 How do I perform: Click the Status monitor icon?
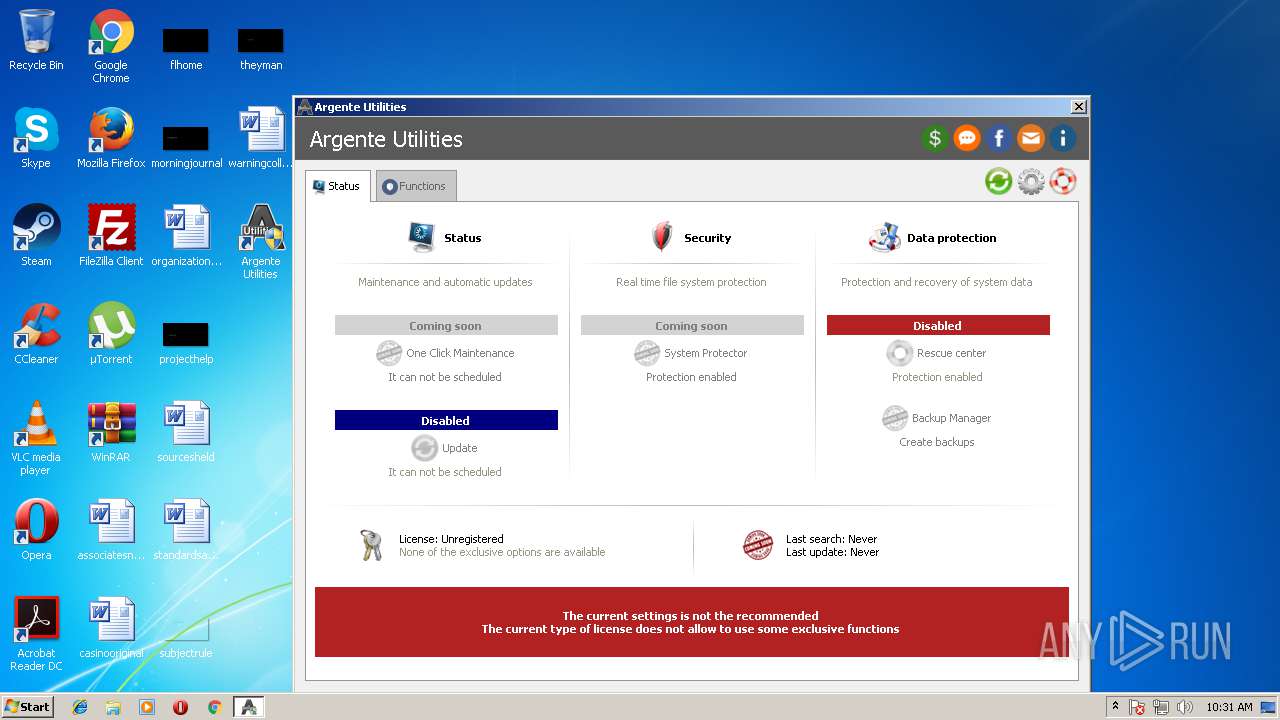click(422, 237)
